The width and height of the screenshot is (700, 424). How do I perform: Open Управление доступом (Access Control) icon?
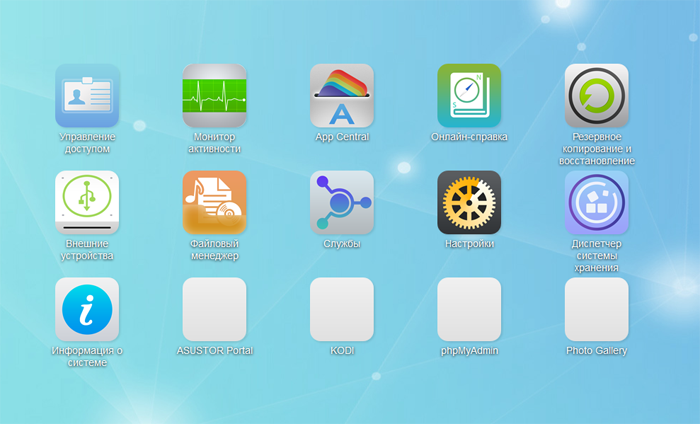(87, 96)
